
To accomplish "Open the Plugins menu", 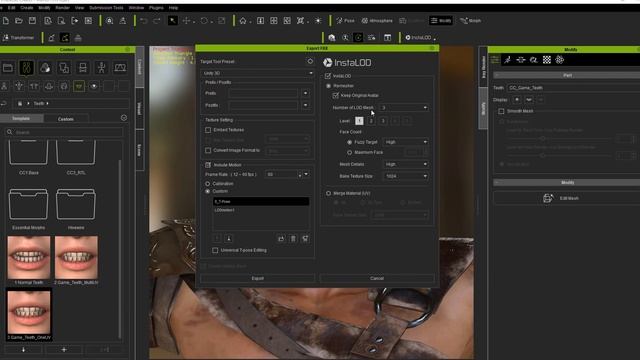I will 156,8.
